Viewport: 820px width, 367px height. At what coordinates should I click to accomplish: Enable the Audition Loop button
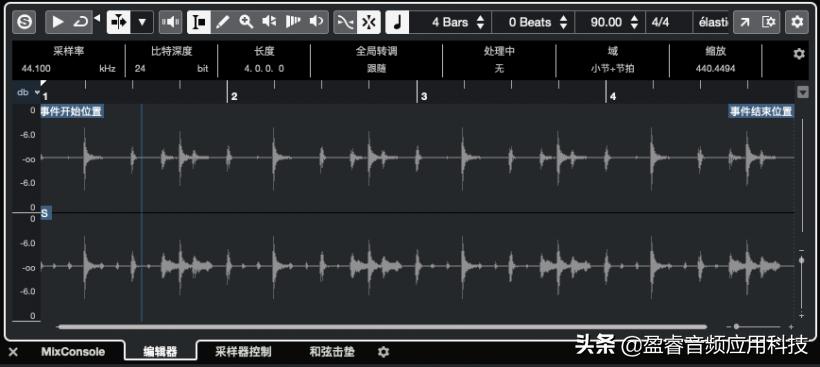[81, 22]
